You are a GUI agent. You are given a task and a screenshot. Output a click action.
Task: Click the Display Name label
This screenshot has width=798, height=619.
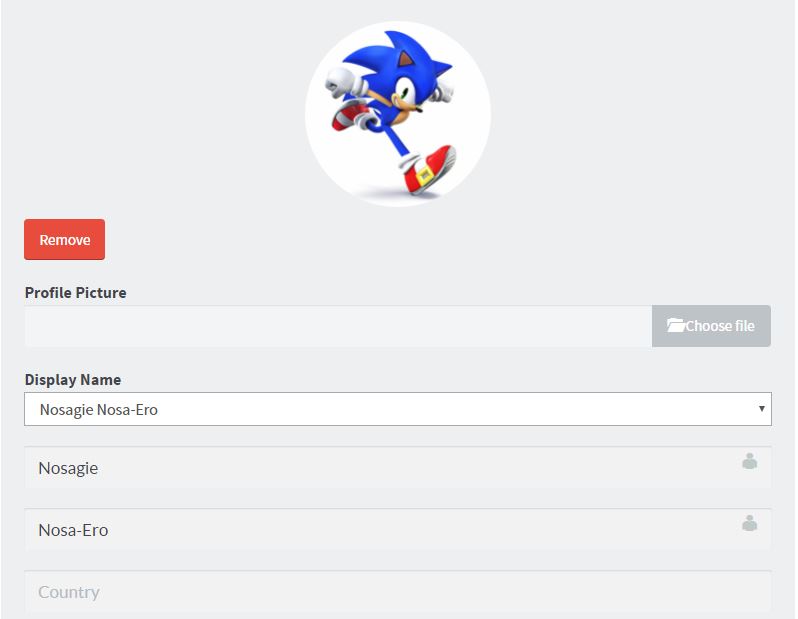[x=73, y=380]
